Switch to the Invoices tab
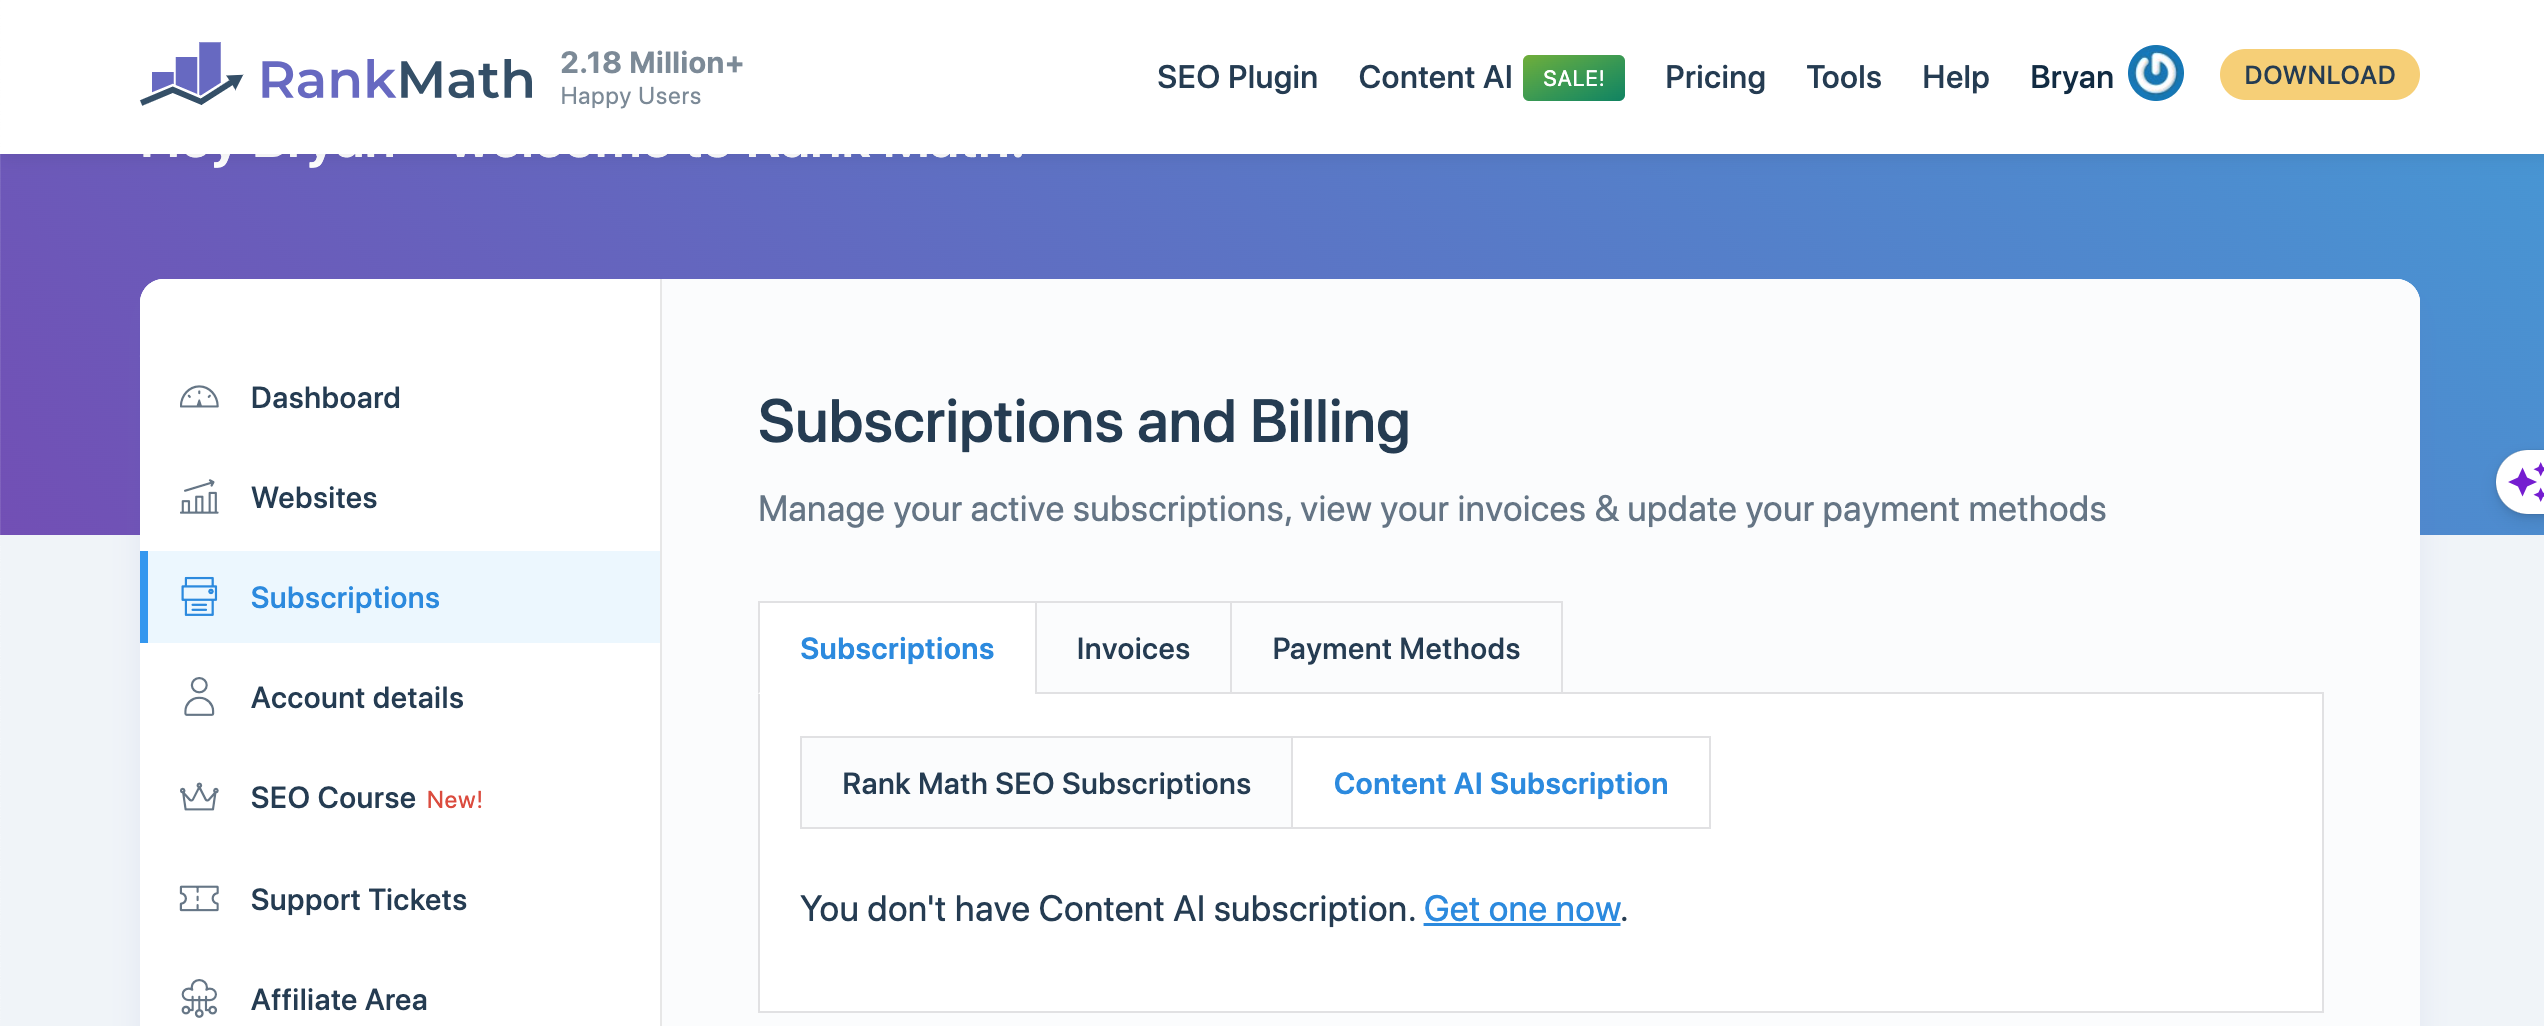 click(1133, 649)
